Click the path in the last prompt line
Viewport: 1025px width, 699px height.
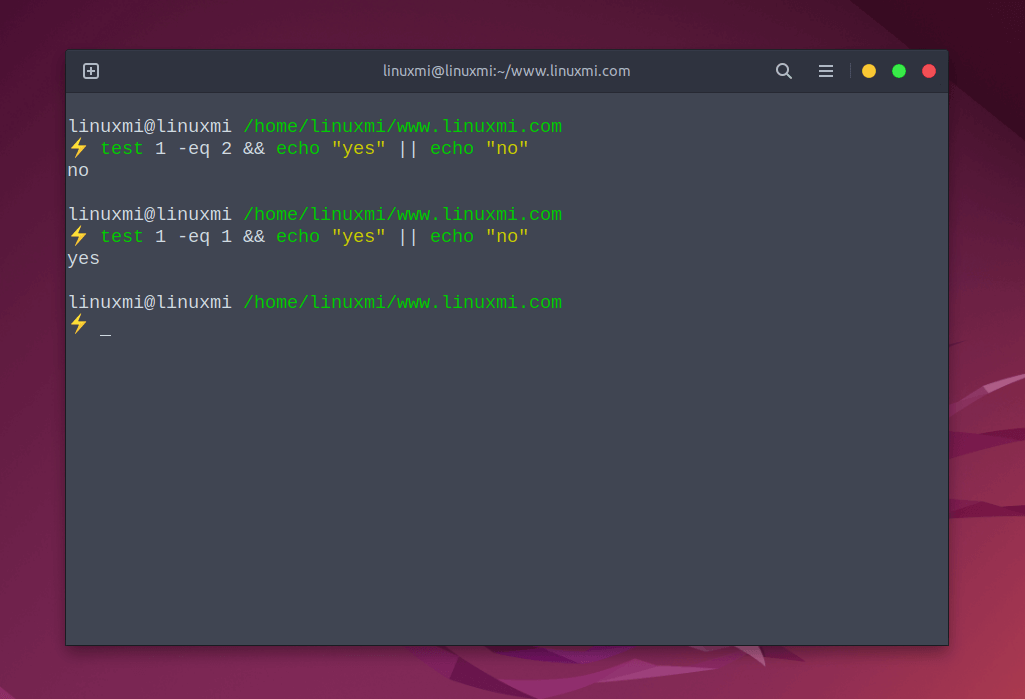point(402,303)
